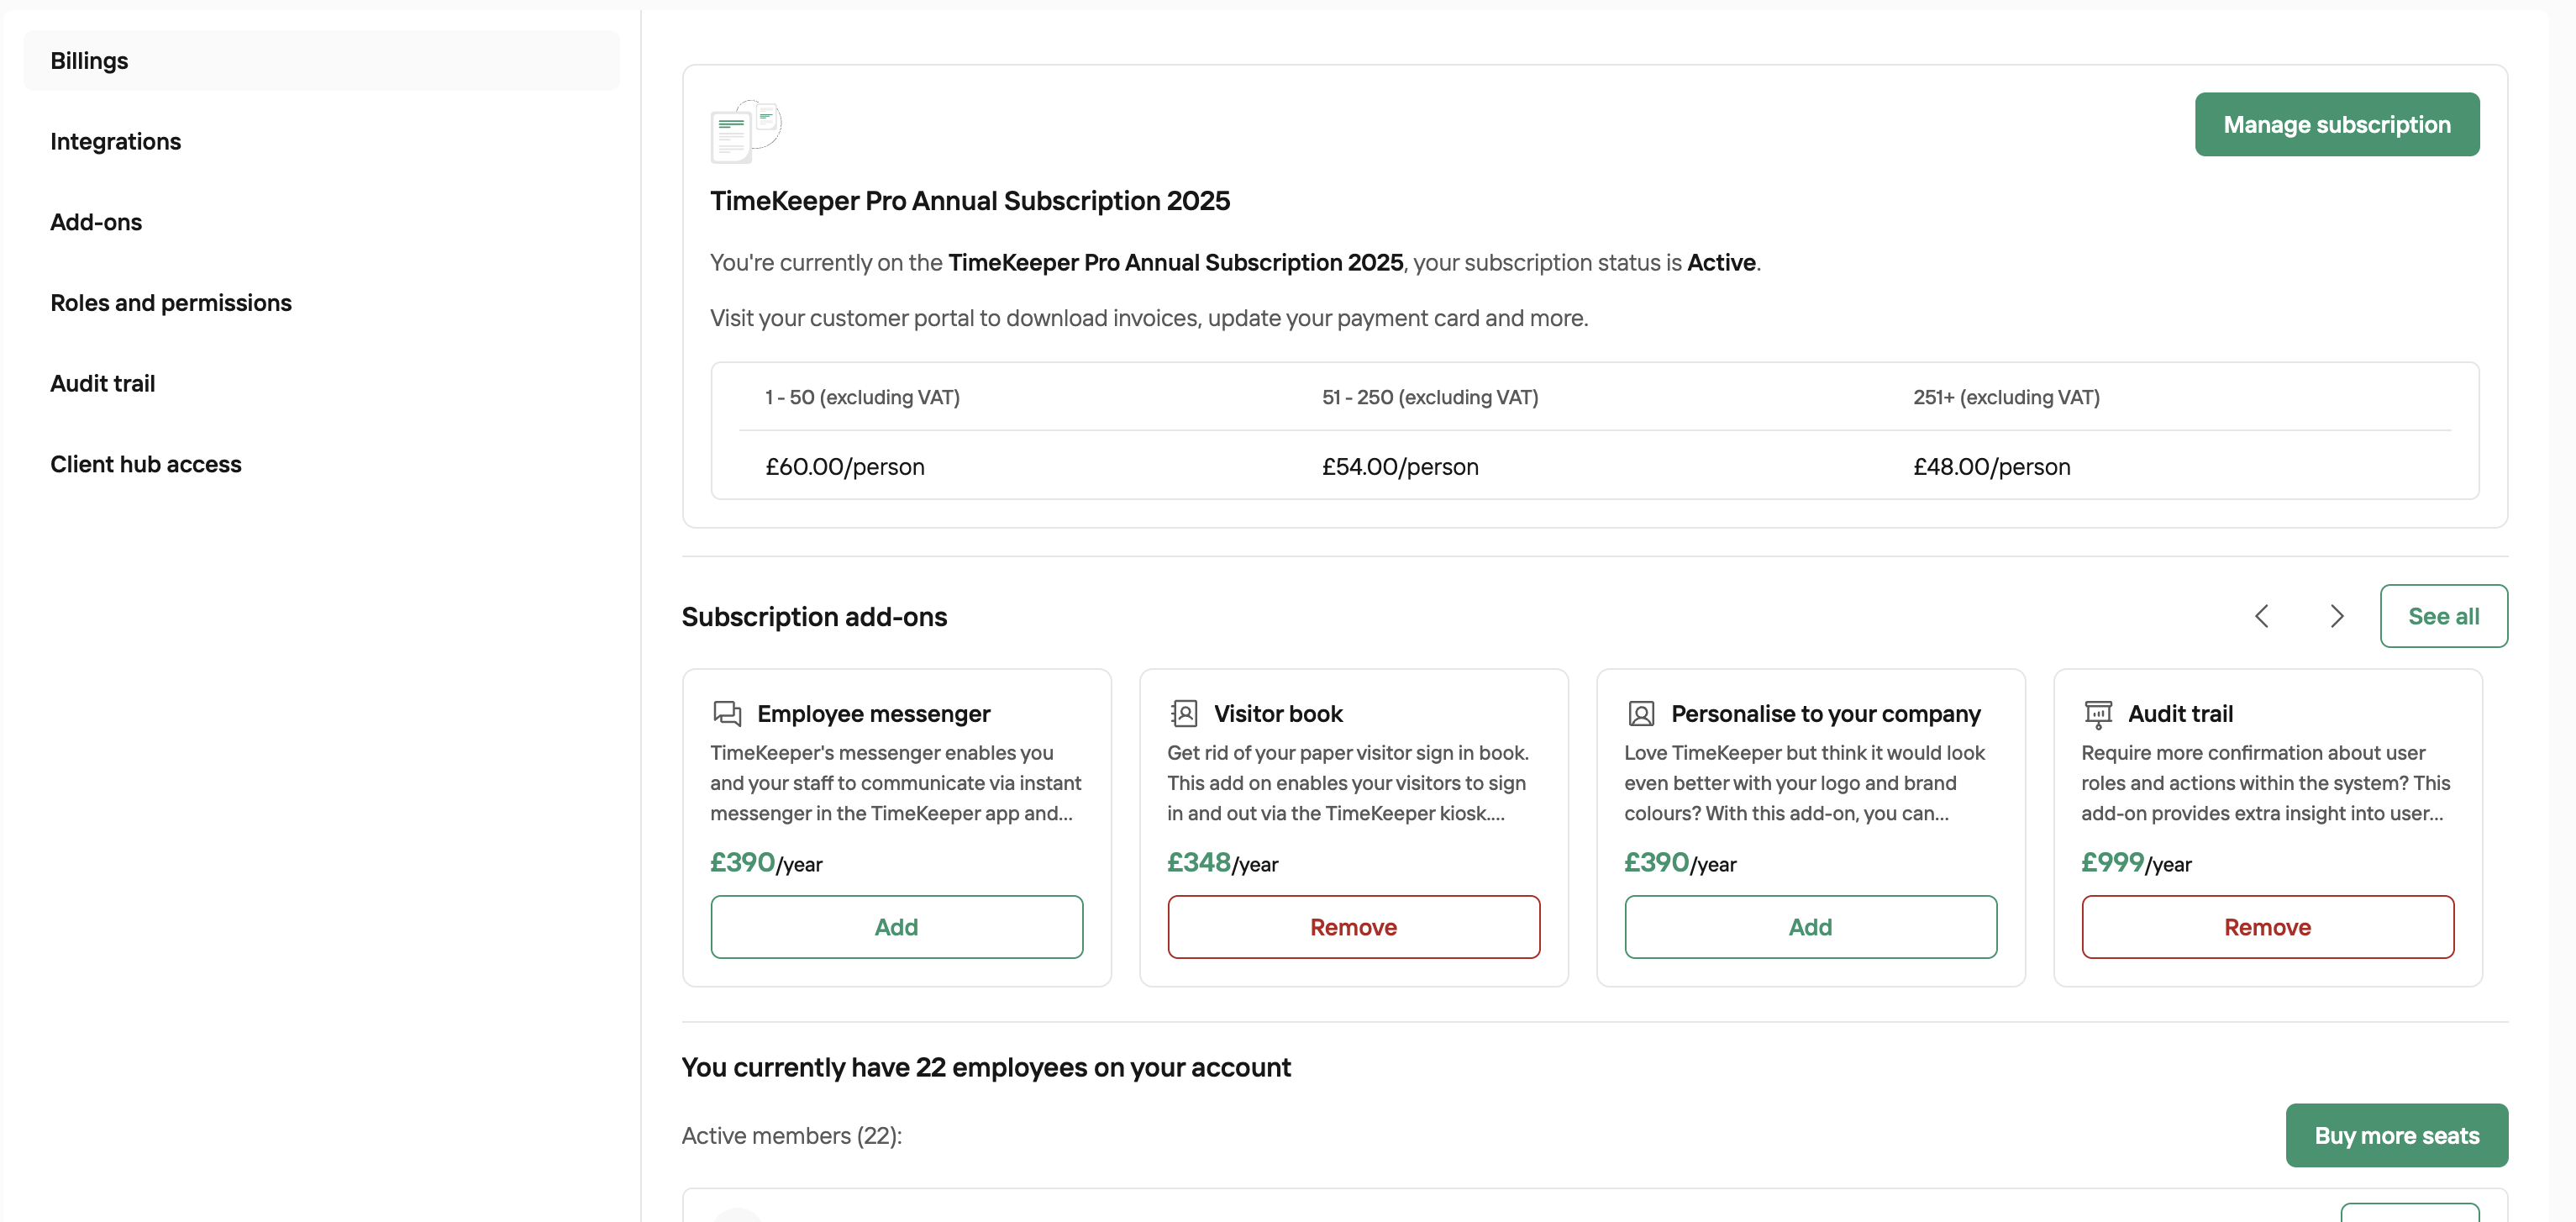Click the Personalise to your company icon
This screenshot has height=1222, width=2576.
[1641, 713]
